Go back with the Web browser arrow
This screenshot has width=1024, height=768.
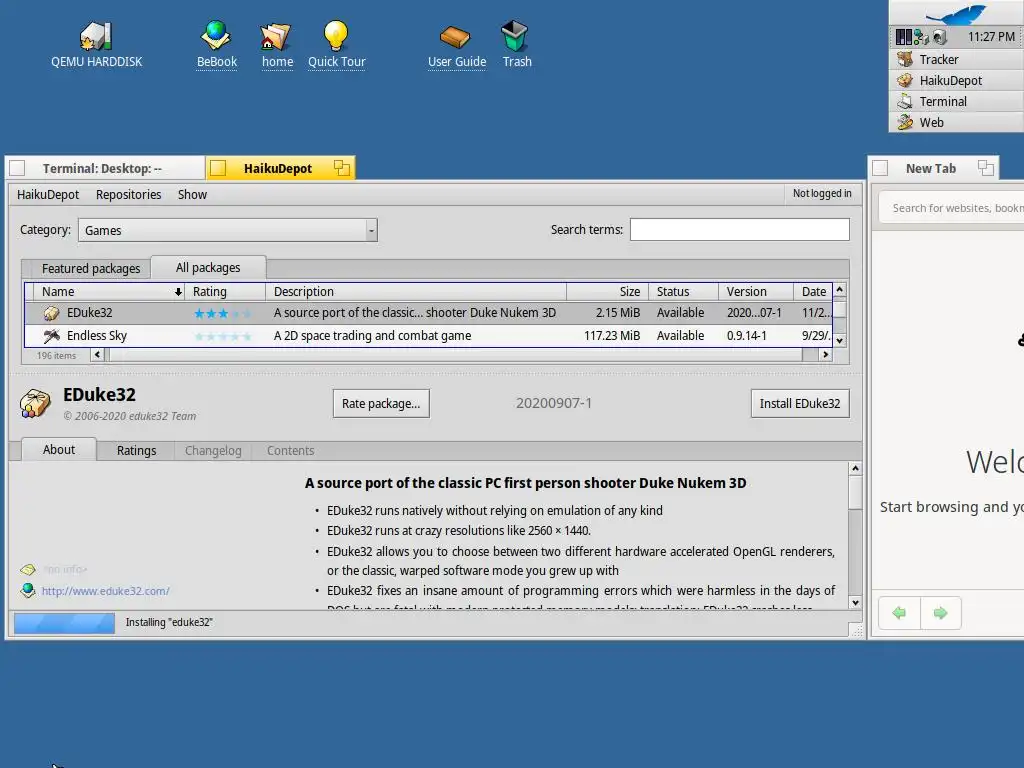click(x=899, y=613)
